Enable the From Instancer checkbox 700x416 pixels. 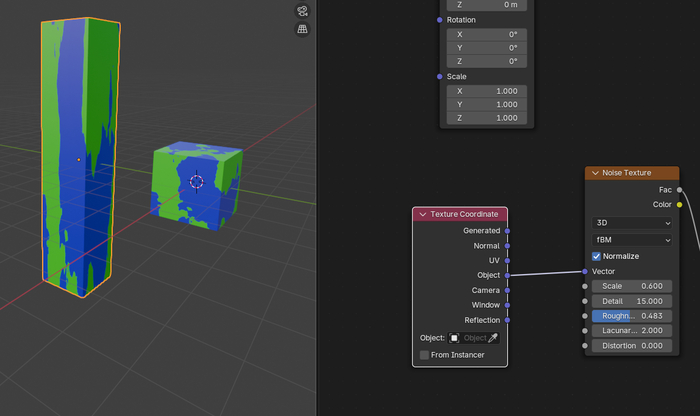tap(425, 355)
